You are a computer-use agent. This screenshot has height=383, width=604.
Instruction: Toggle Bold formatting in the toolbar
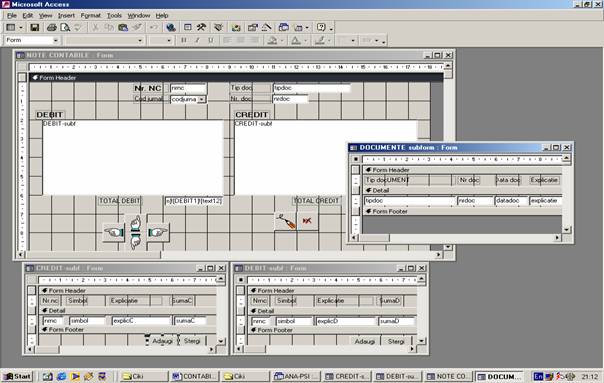click(184, 40)
